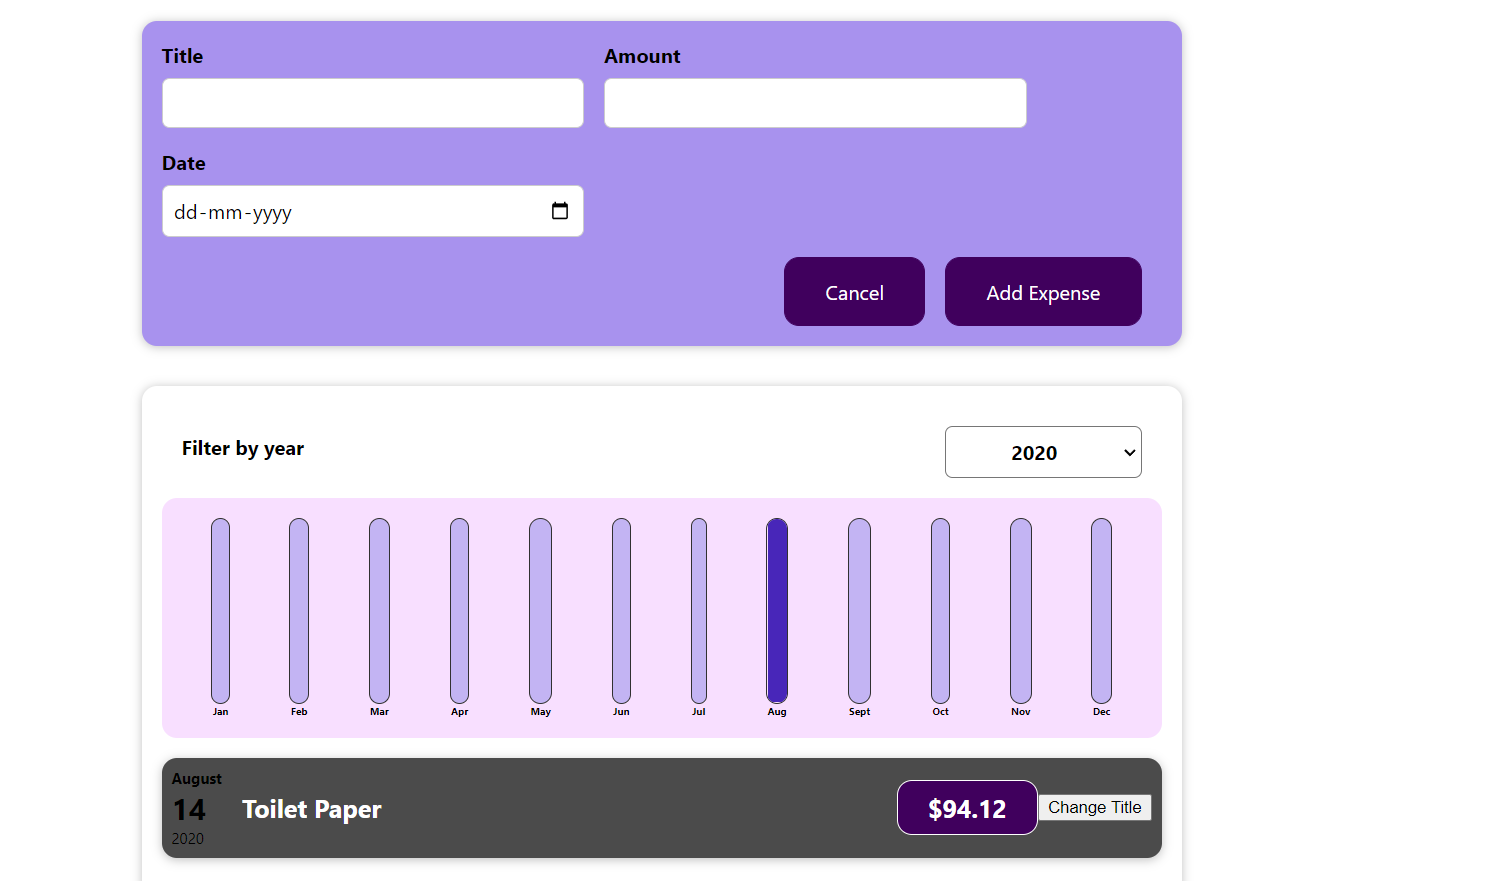Click the Add Expense button

pyautogui.click(x=1043, y=291)
